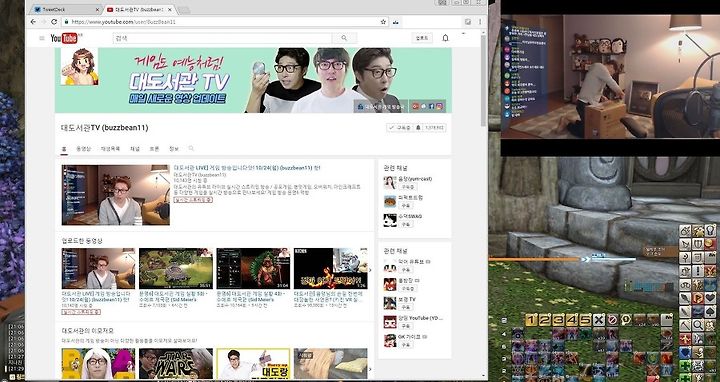Click the exclamation mark icon in game menu
This screenshot has height=382, width=720.
pyautogui.click(x=698, y=271)
